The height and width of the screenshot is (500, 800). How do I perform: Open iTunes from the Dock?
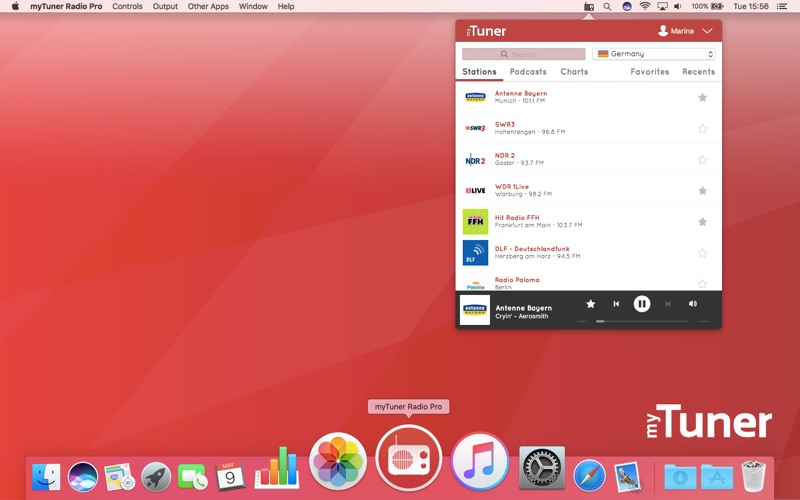tap(480, 461)
